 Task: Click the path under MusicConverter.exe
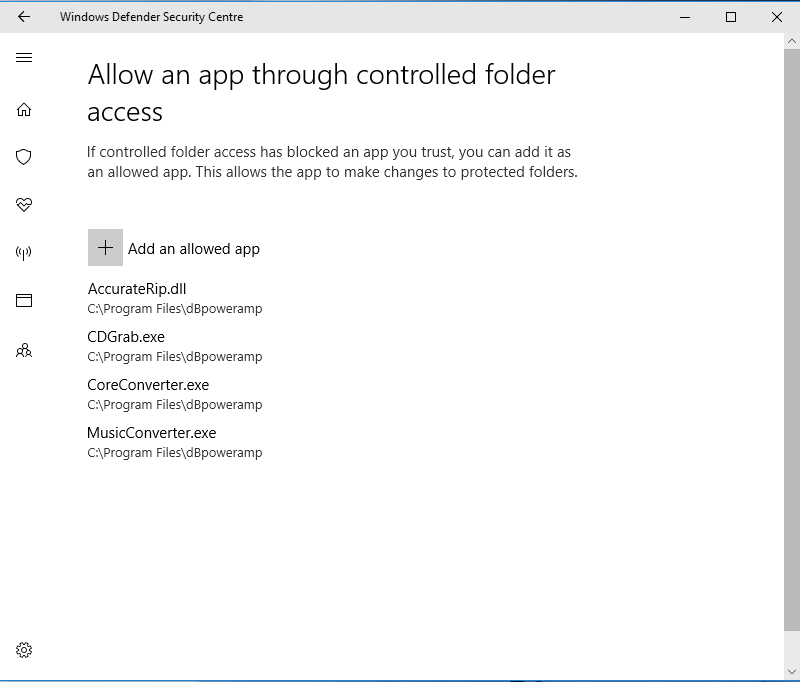click(x=174, y=452)
